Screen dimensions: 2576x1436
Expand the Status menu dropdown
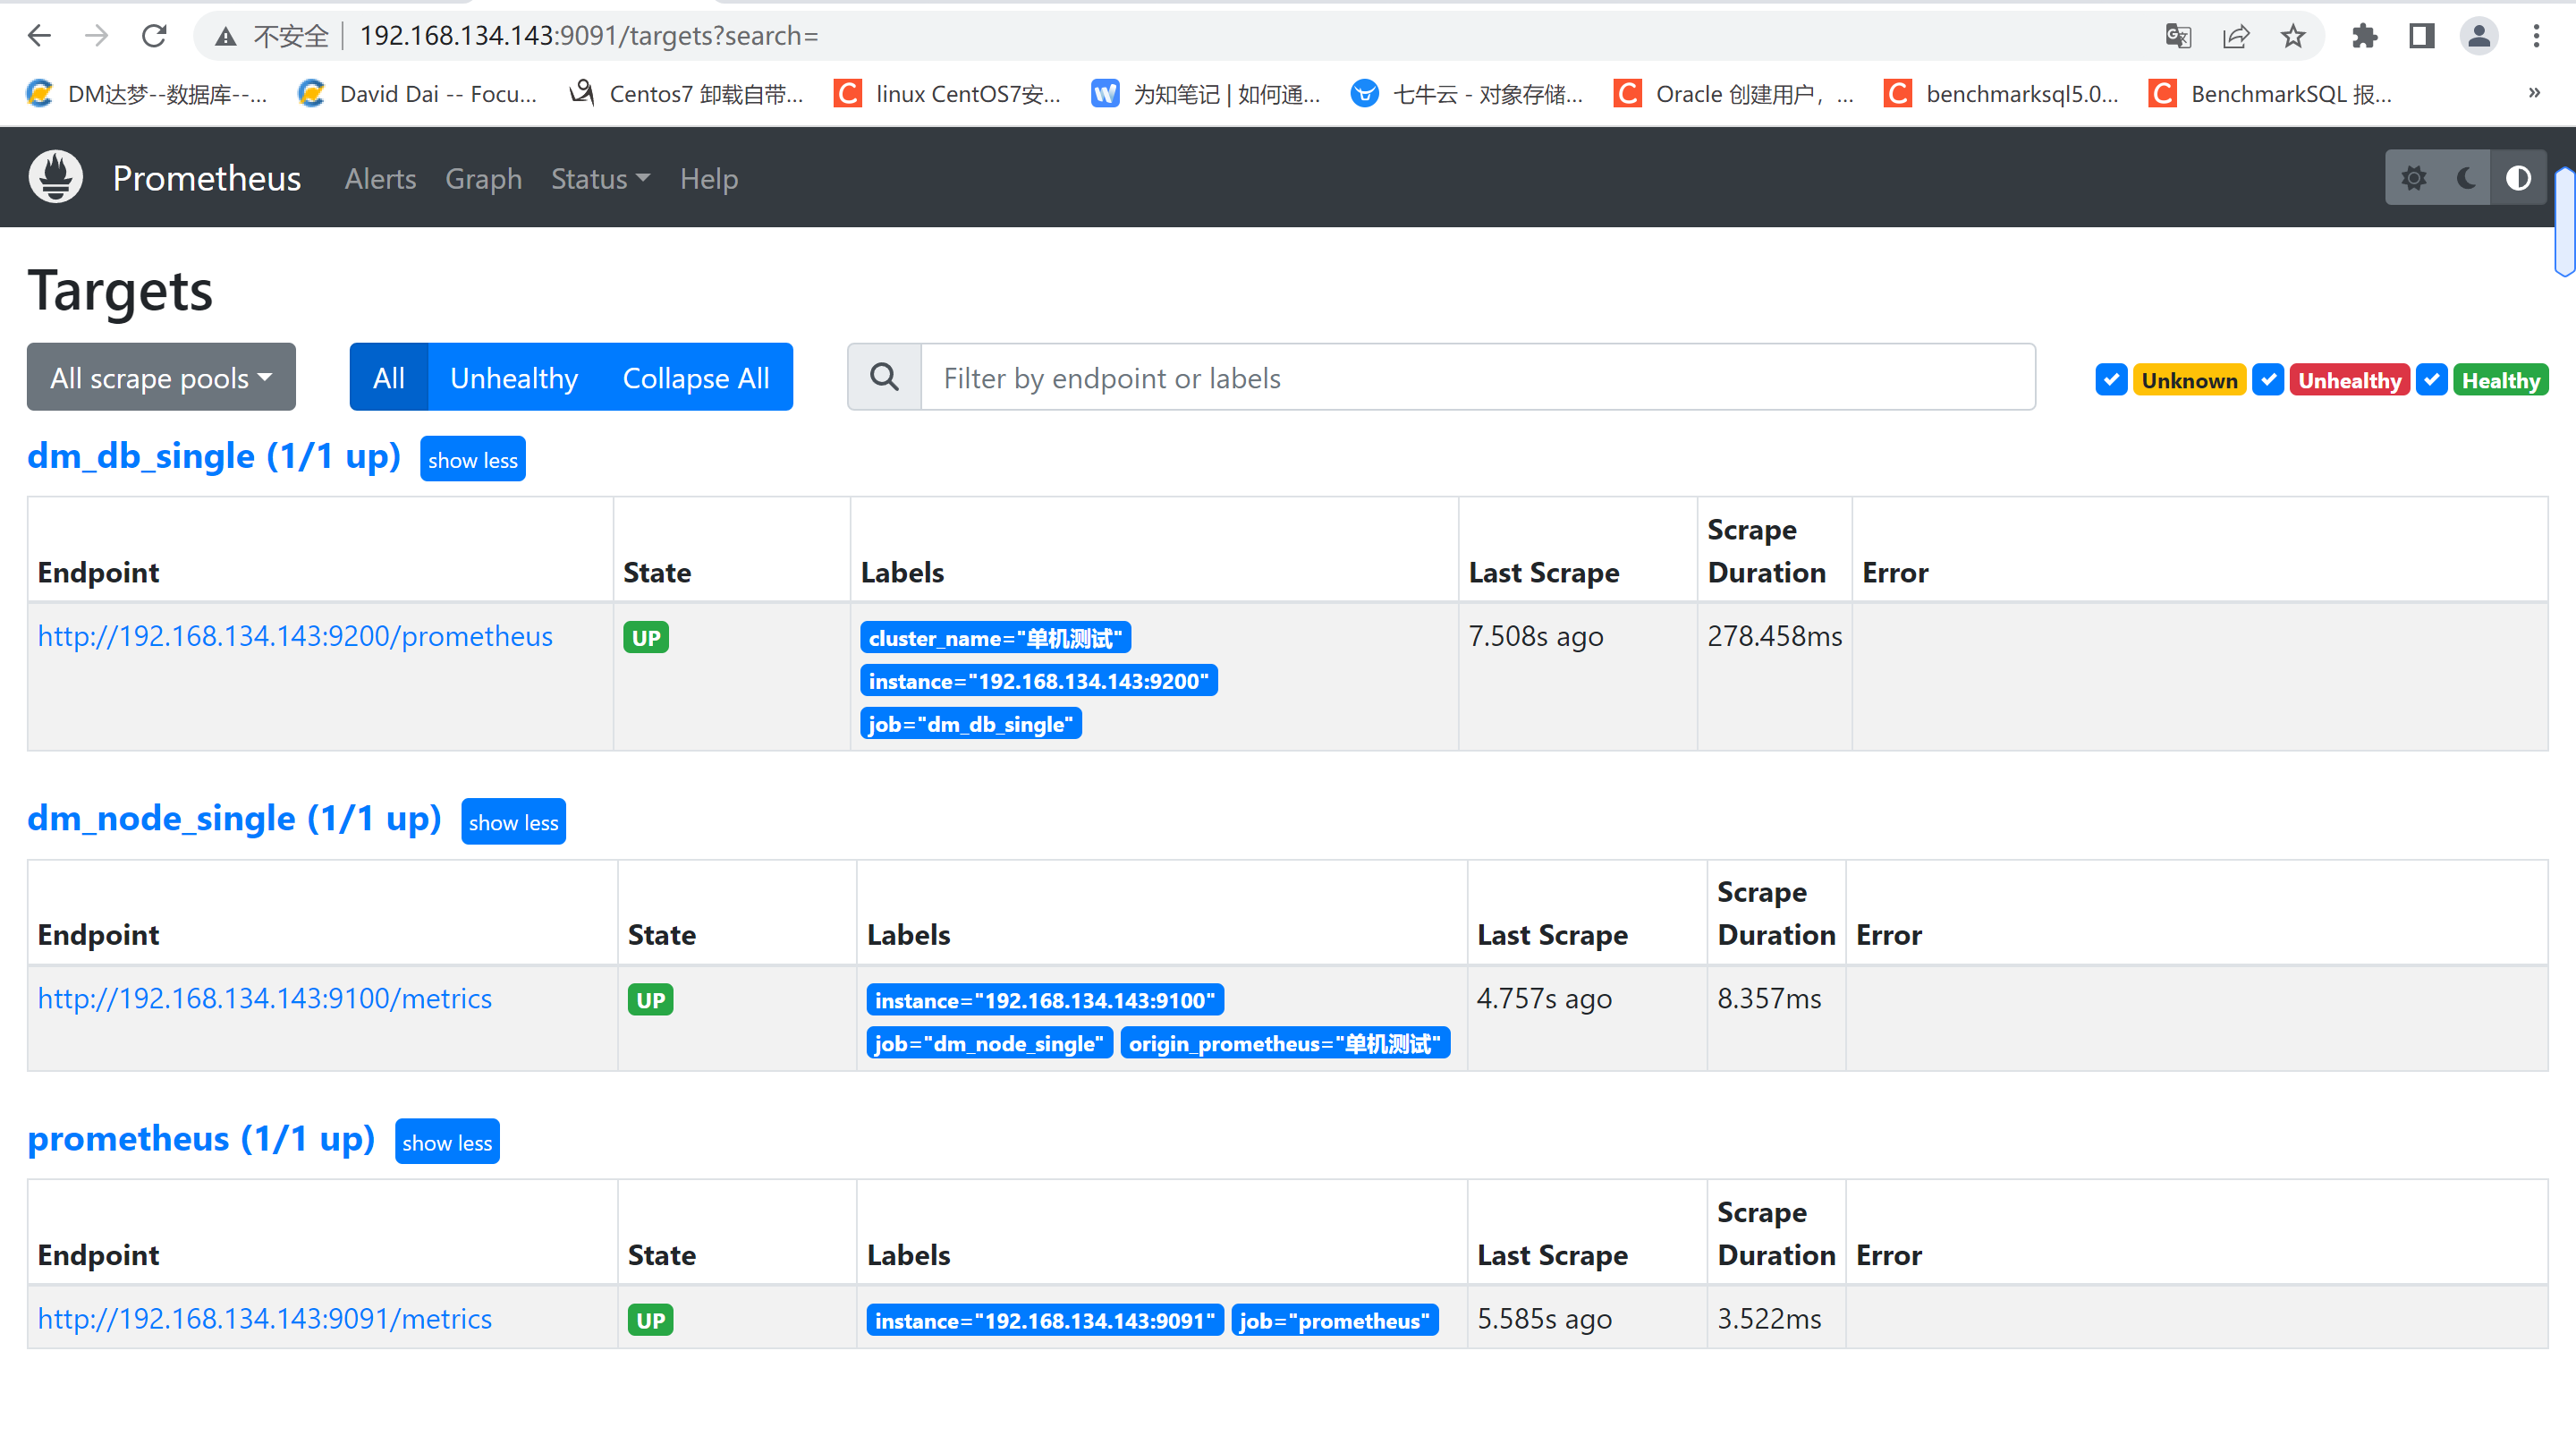click(x=600, y=179)
